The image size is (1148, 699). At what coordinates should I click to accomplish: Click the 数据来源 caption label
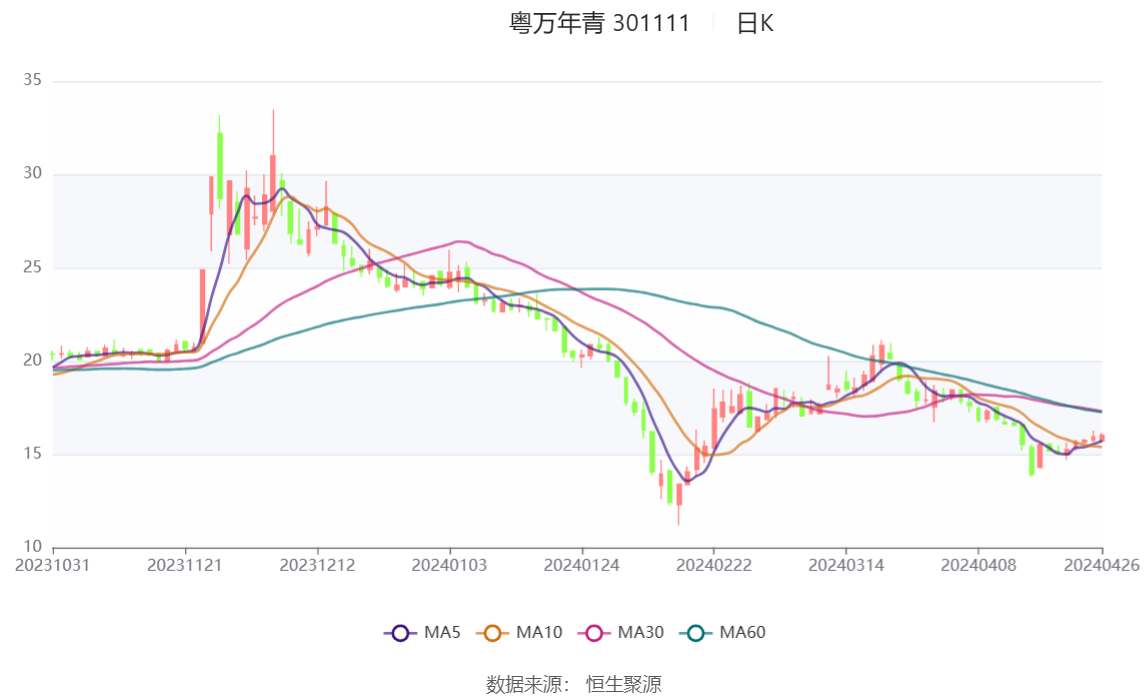tap(523, 685)
